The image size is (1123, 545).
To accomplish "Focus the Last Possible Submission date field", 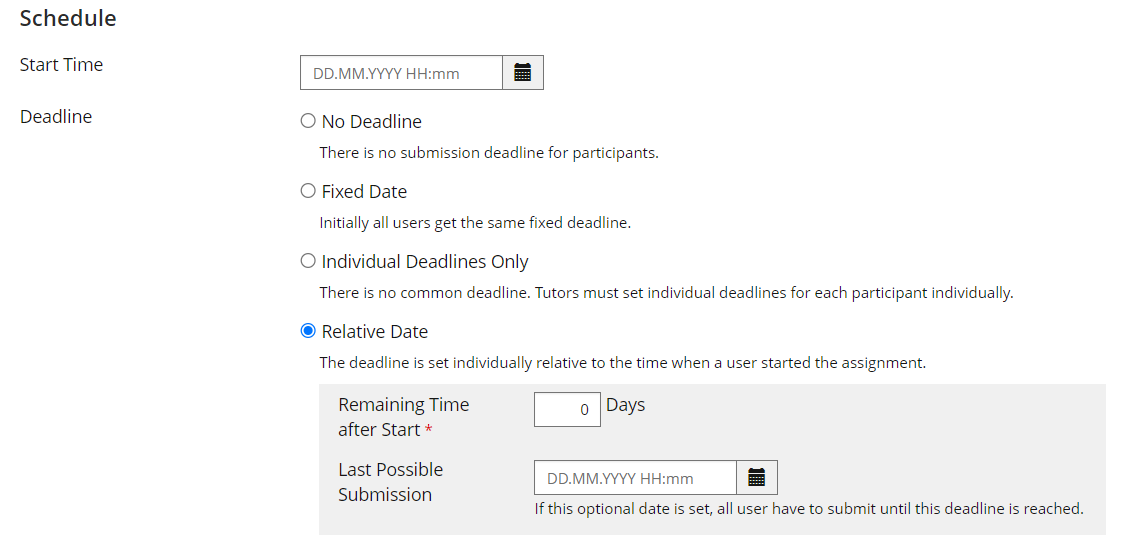I will [x=635, y=478].
